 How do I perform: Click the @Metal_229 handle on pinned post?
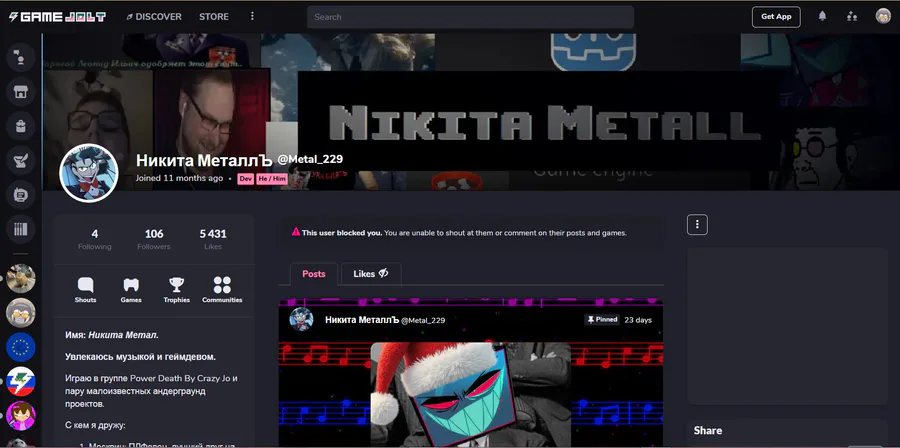[423, 320]
